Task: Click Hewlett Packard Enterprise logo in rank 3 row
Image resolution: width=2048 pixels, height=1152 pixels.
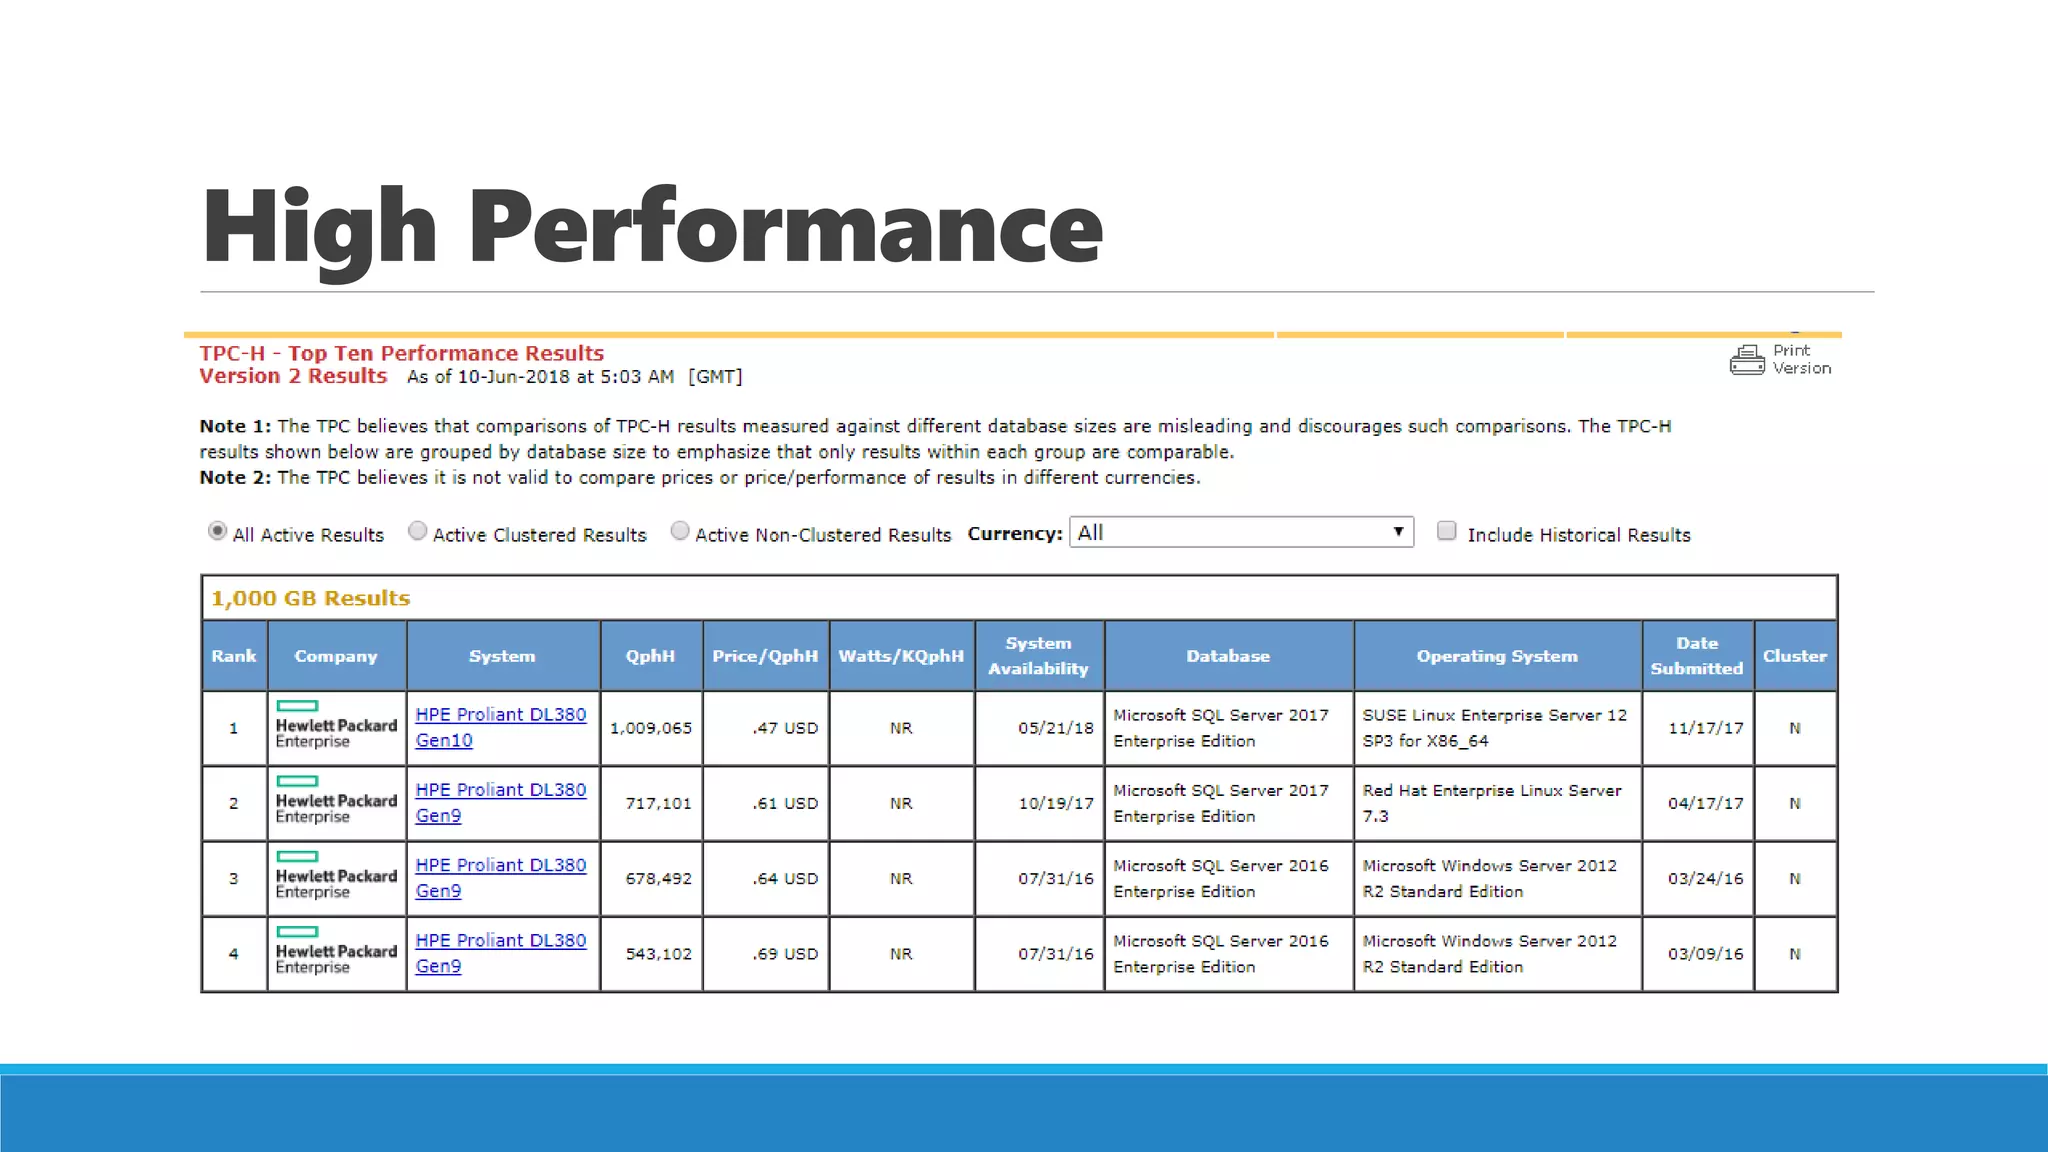Action: pos(336,875)
